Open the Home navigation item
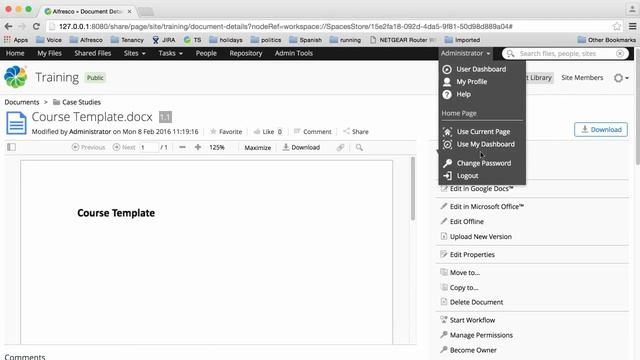Image resolution: width=640 pixels, height=360 pixels. coord(15,53)
